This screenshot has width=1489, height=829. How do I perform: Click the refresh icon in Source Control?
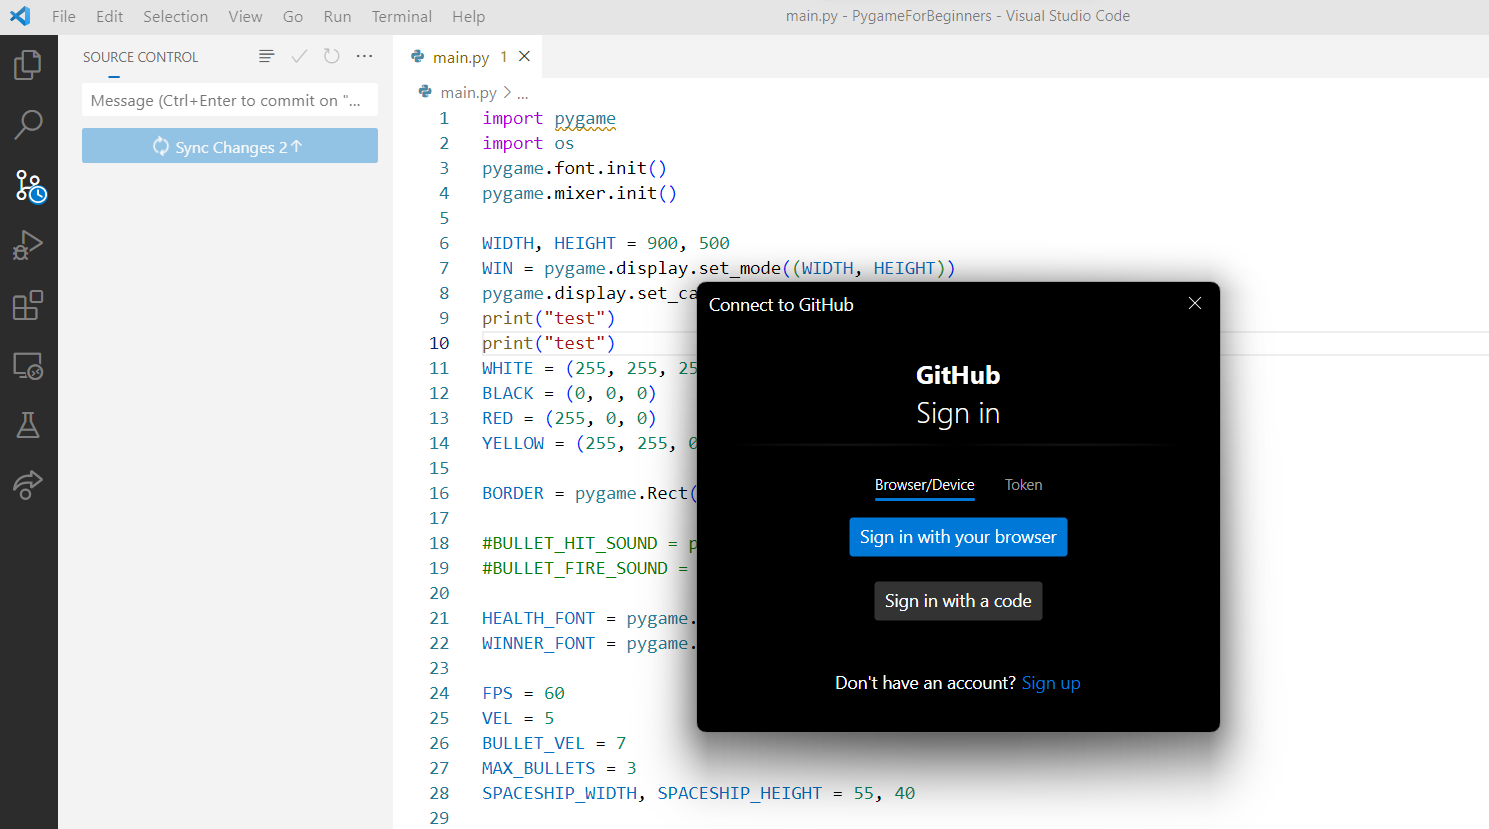332,56
